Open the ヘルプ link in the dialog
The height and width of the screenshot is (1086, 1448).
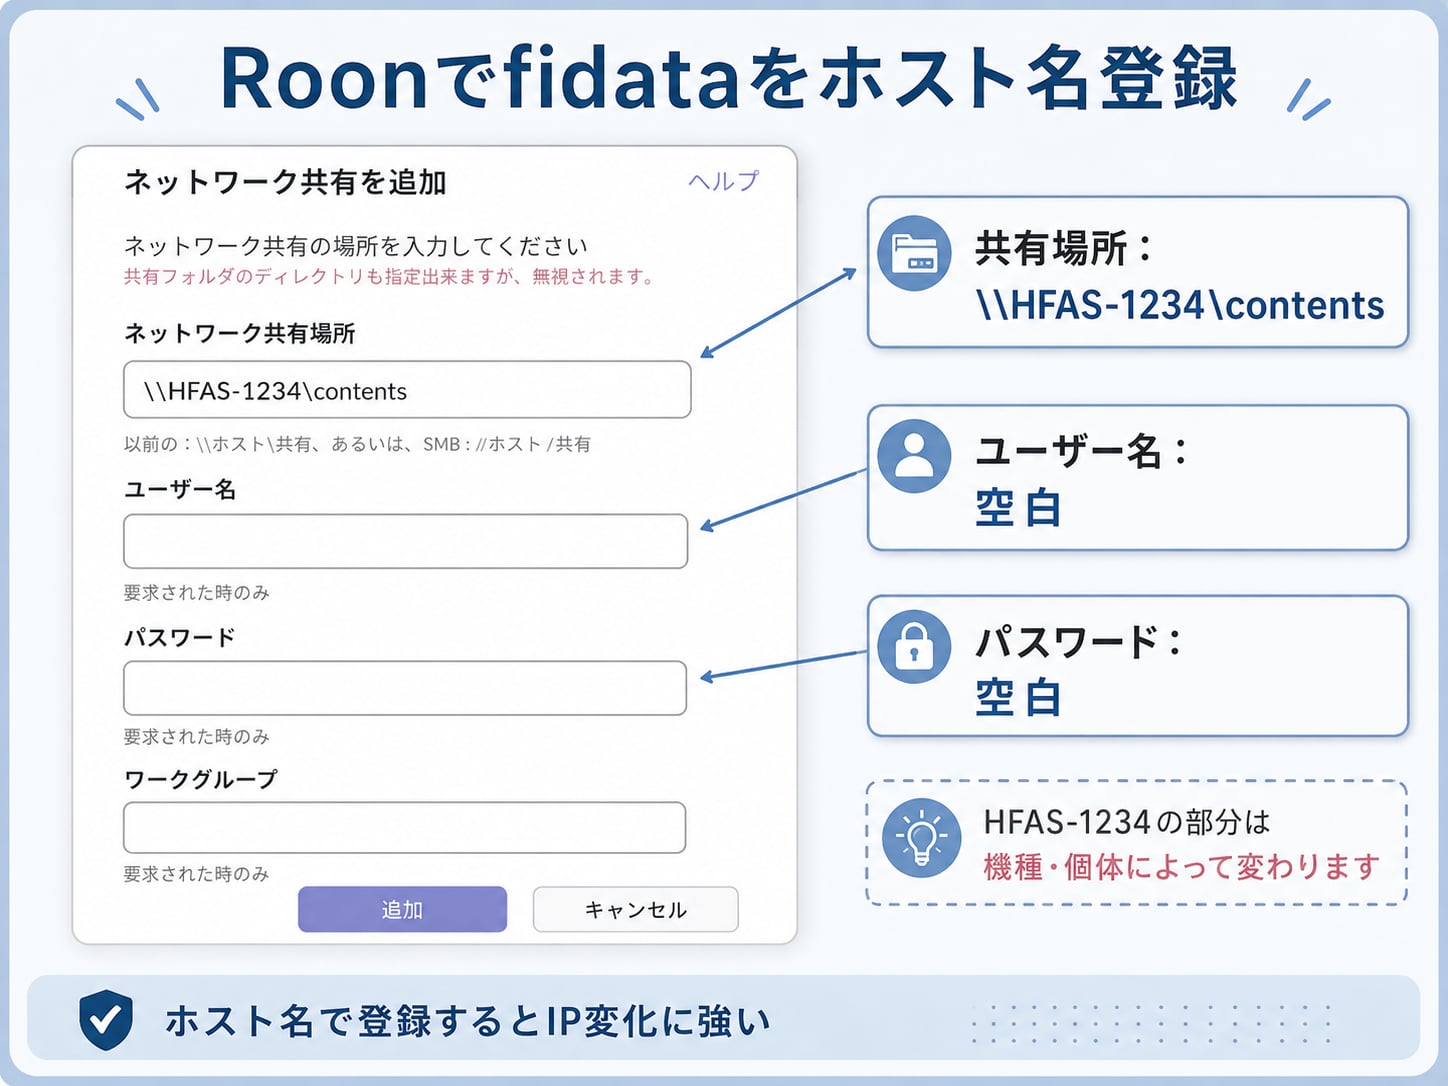(723, 181)
